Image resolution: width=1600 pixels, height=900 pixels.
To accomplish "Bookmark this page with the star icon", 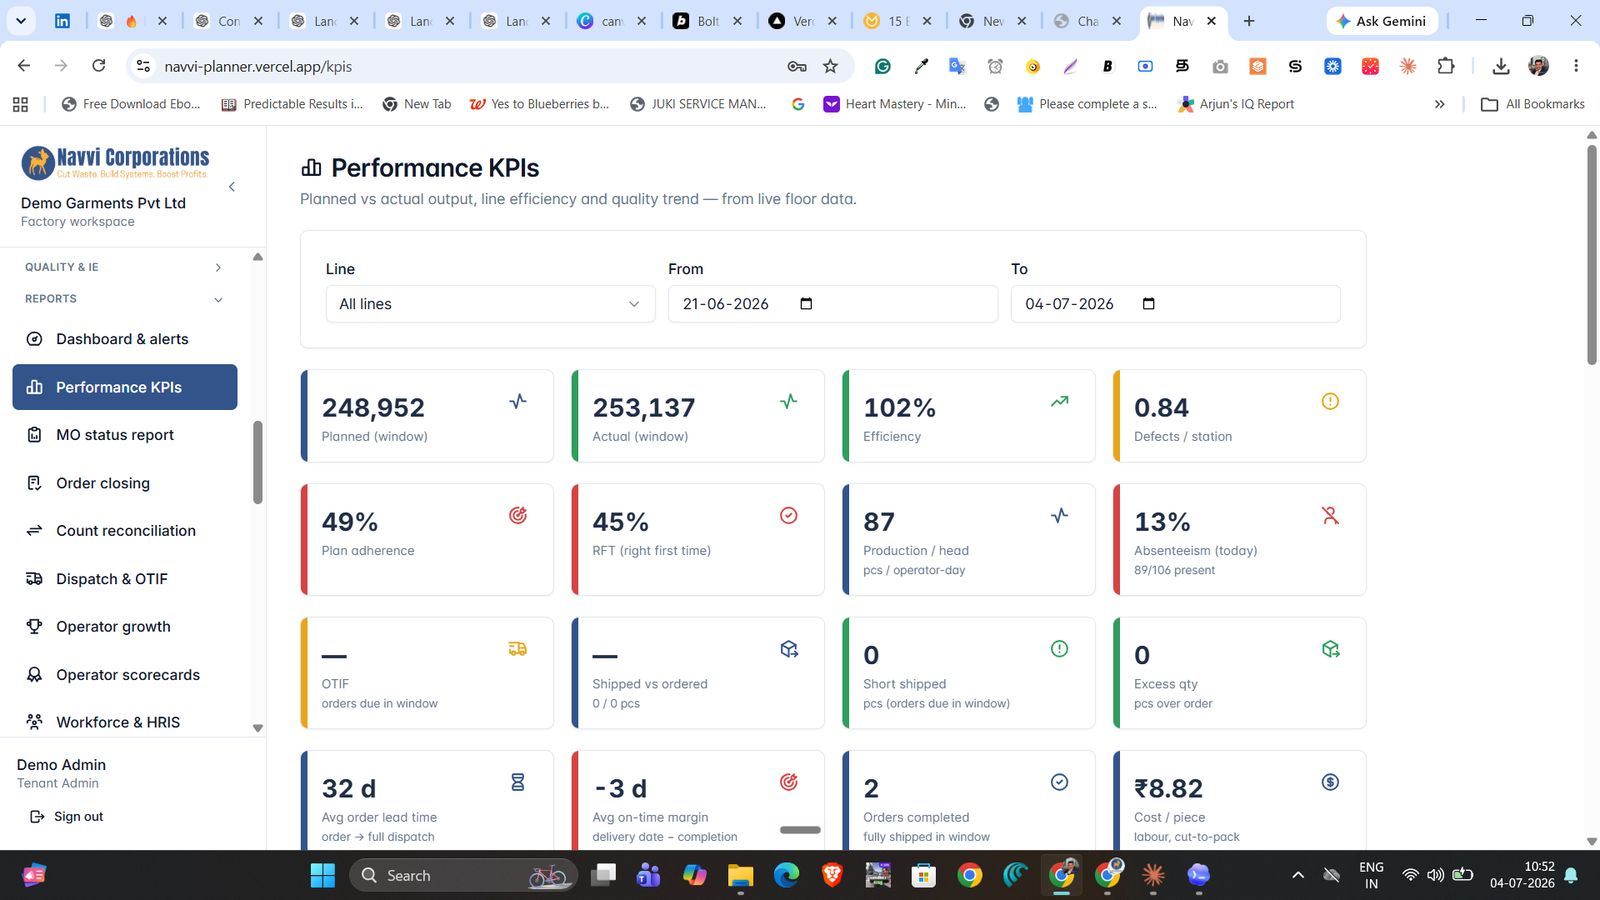I will click(830, 66).
